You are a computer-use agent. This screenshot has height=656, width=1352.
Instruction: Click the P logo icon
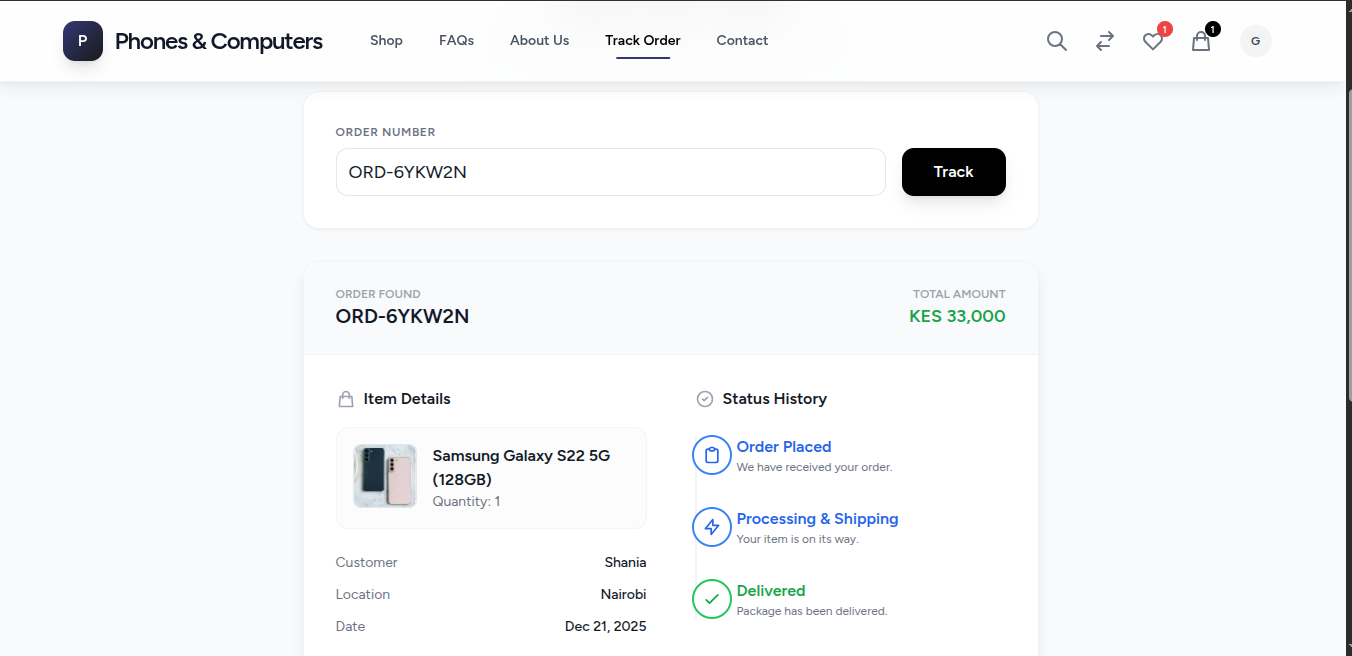click(83, 41)
